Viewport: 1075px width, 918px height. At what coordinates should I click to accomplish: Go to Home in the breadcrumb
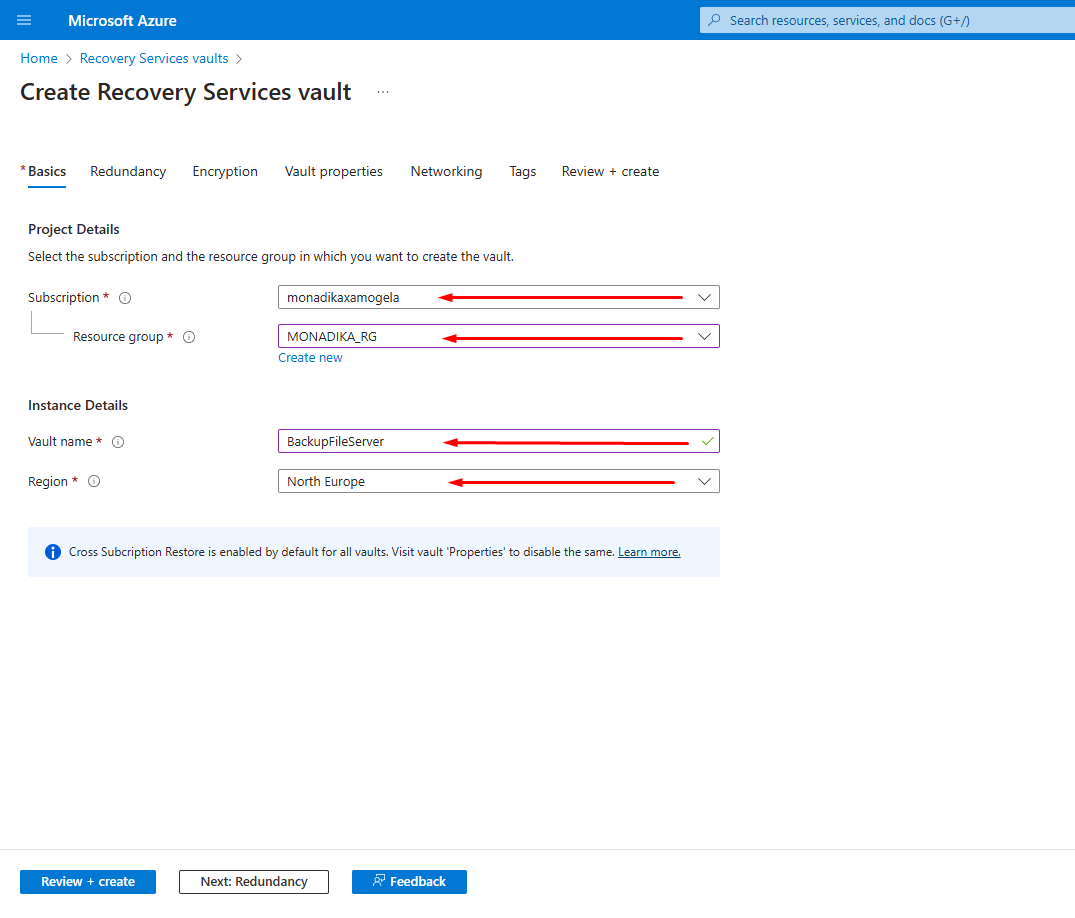(x=39, y=58)
